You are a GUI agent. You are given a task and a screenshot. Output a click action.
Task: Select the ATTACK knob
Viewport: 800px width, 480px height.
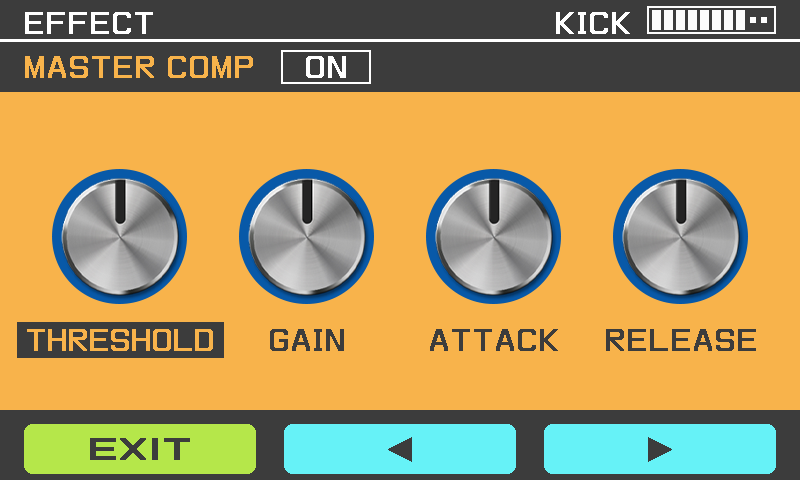493,236
